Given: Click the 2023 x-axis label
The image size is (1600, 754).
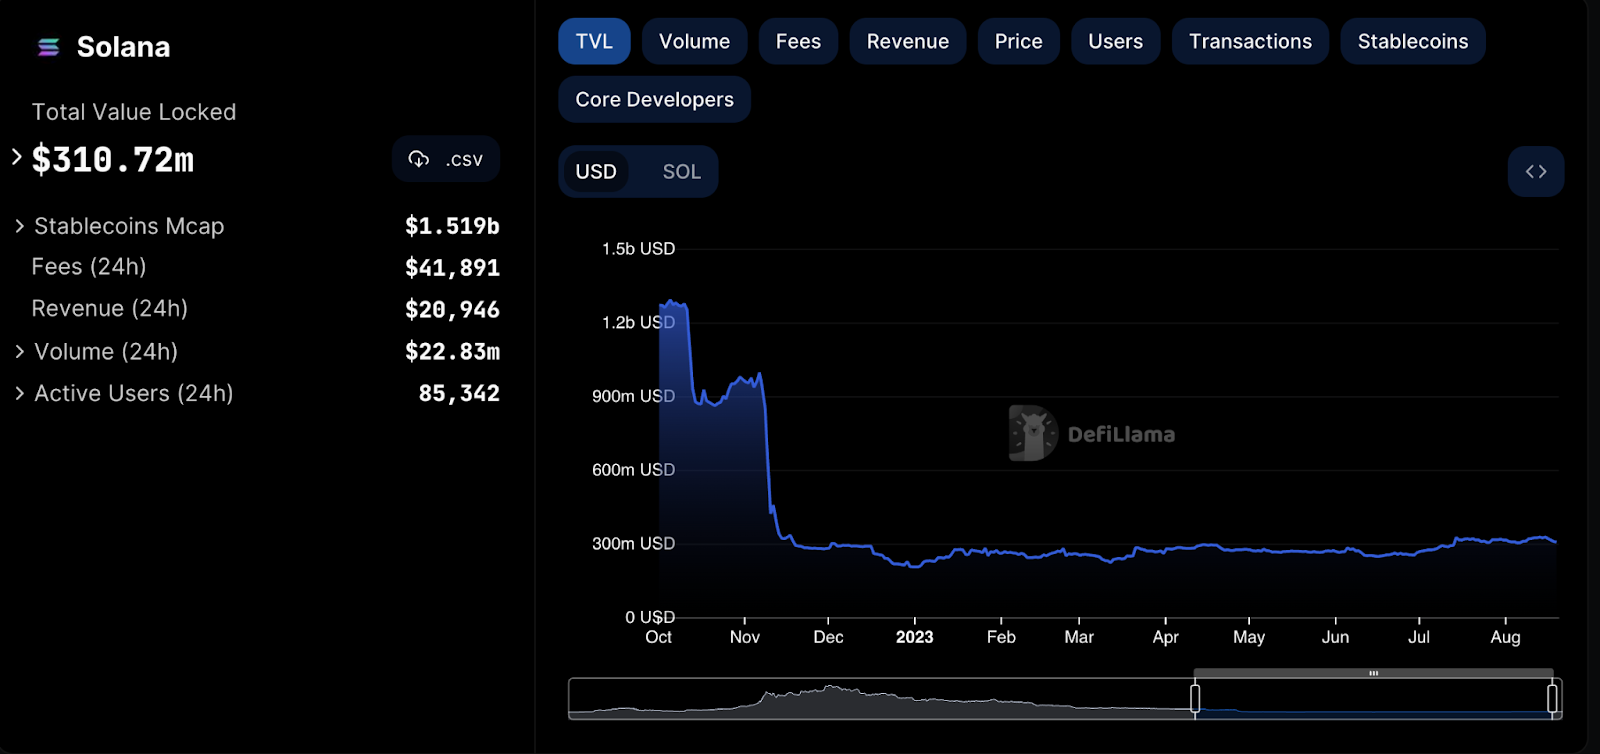Looking at the screenshot, I should [x=914, y=637].
